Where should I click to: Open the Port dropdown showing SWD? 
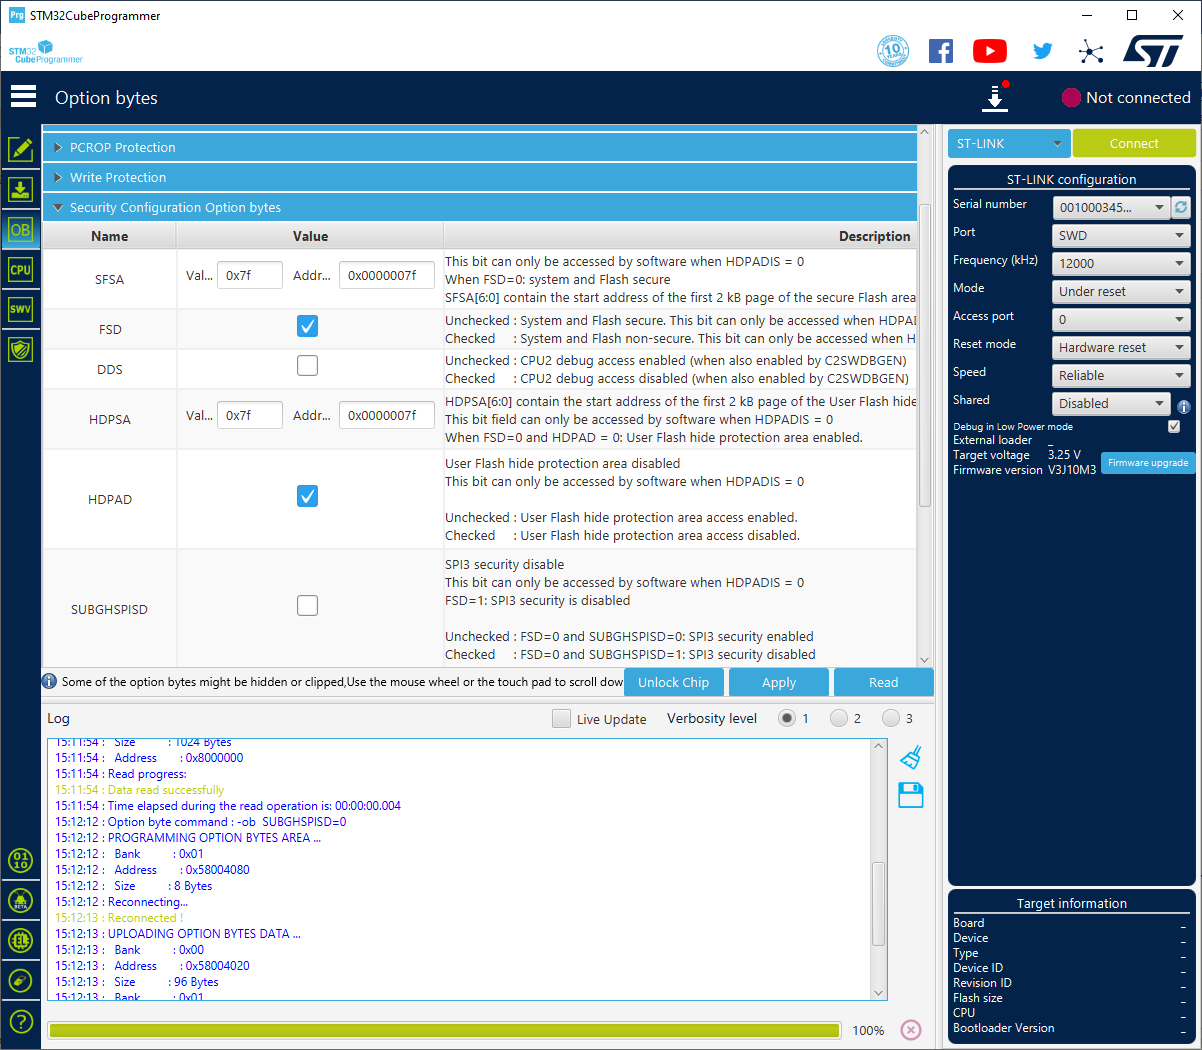(x=1120, y=235)
